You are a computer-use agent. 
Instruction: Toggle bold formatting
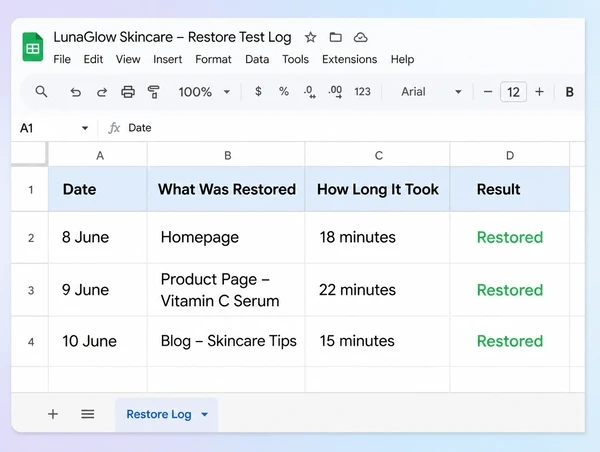[x=569, y=92]
